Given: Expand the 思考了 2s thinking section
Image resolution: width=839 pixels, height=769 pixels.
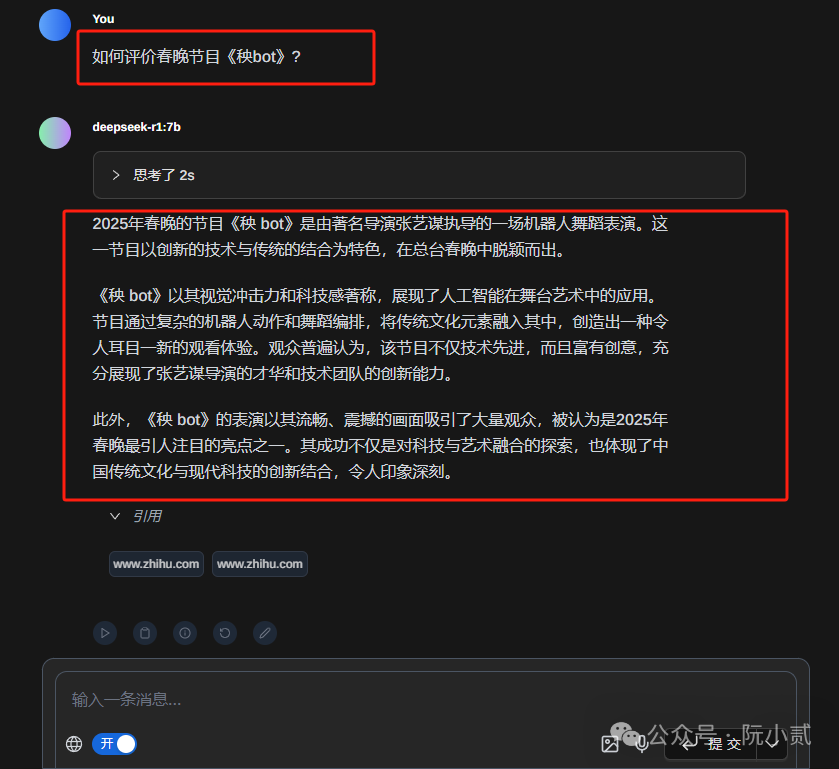Looking at the screenshot, I should point(419,175).
